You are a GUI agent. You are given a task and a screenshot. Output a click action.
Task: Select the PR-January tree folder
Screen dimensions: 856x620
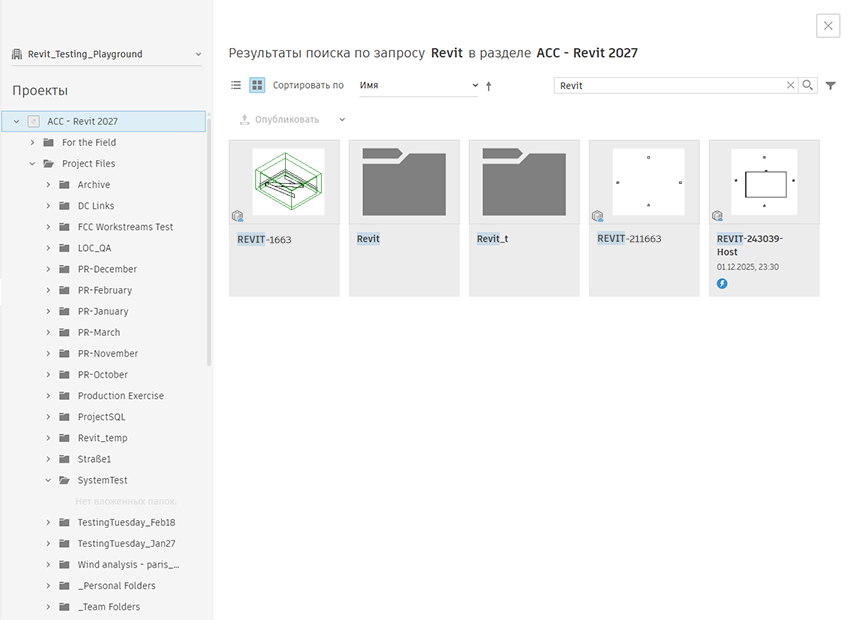point(103,311)
